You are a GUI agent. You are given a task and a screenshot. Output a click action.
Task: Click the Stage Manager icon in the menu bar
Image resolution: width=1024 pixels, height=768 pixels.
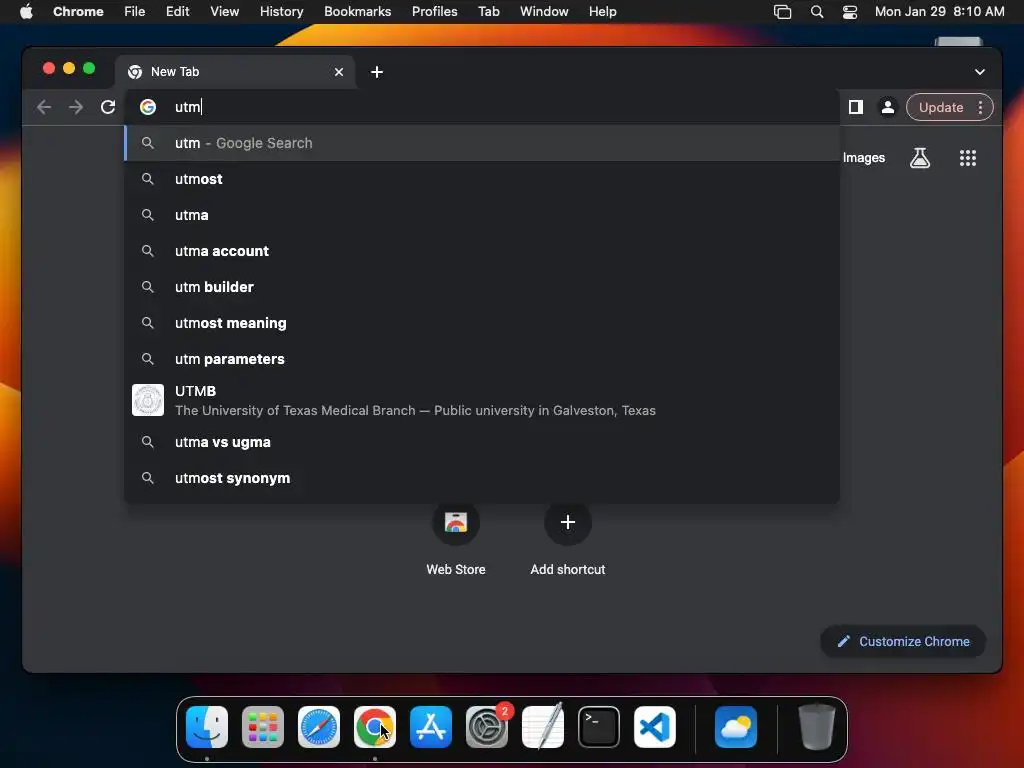point(782,12)
